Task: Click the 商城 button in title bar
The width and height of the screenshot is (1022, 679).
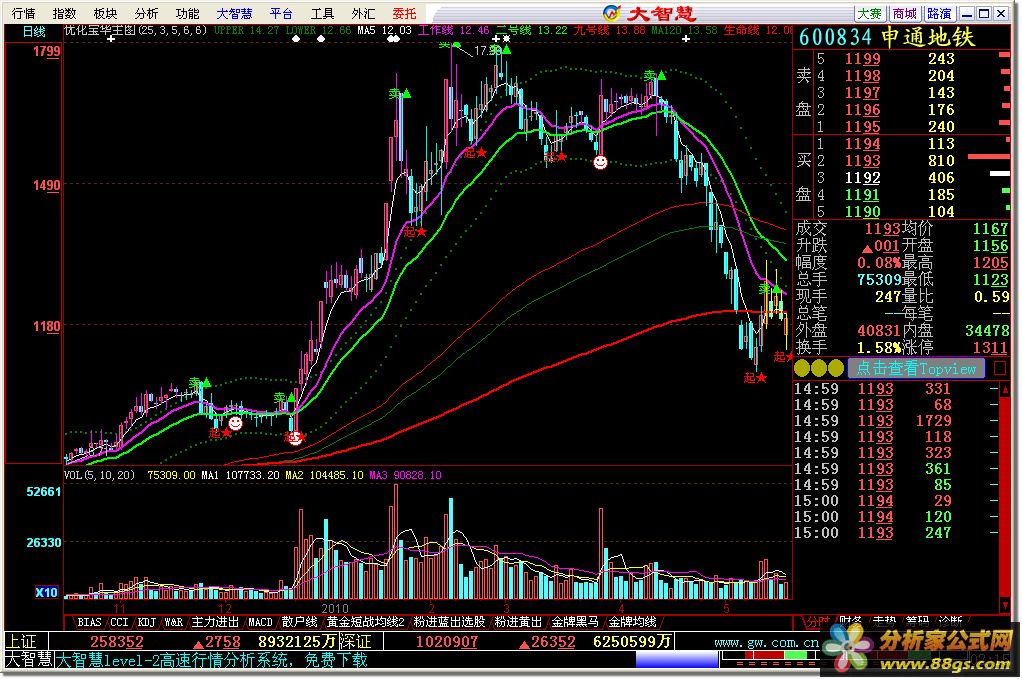Action: coord(905,14)
